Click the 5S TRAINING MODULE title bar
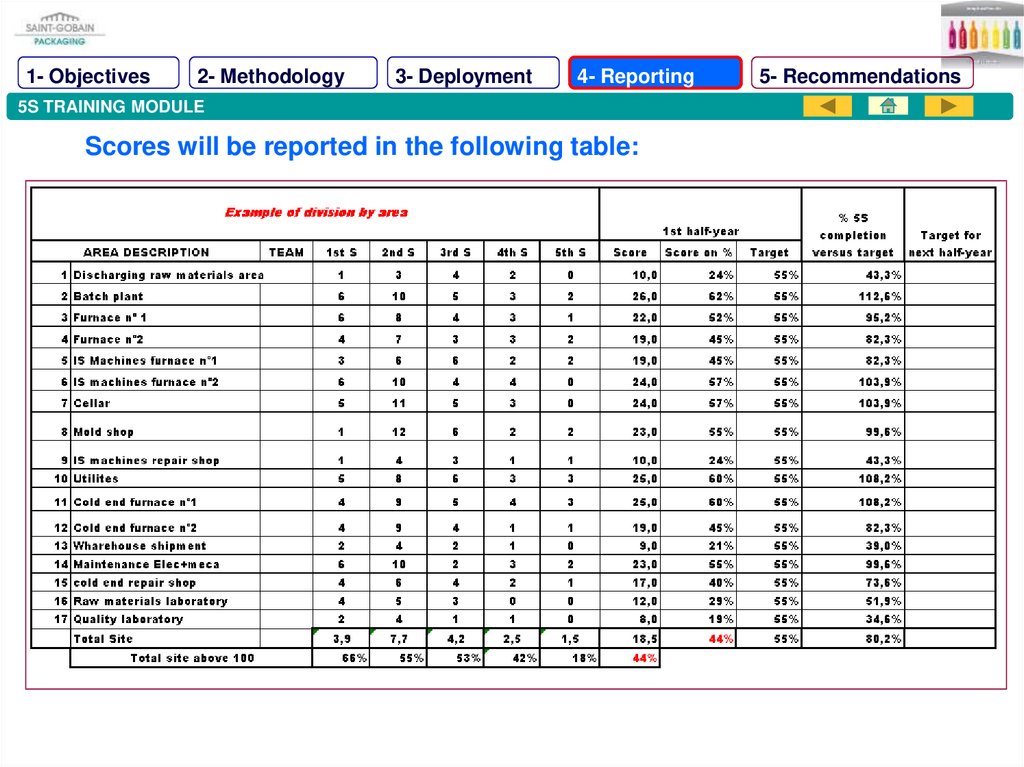Viewport: 1024px width, 767px height. 400,107
